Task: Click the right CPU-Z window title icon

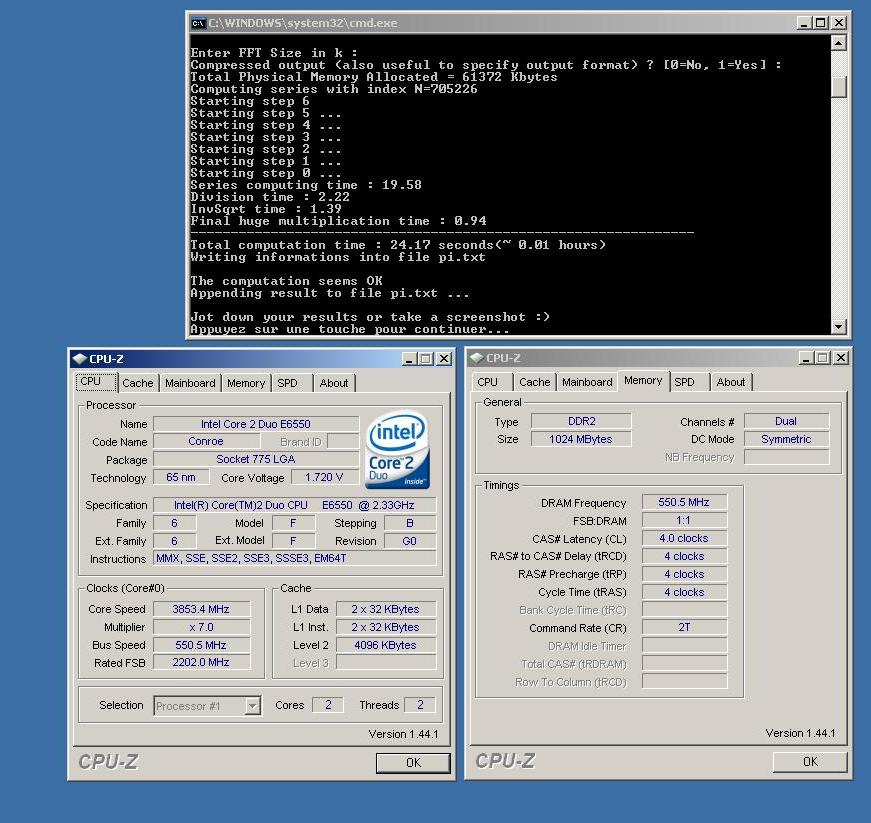Action: (477, 358)
